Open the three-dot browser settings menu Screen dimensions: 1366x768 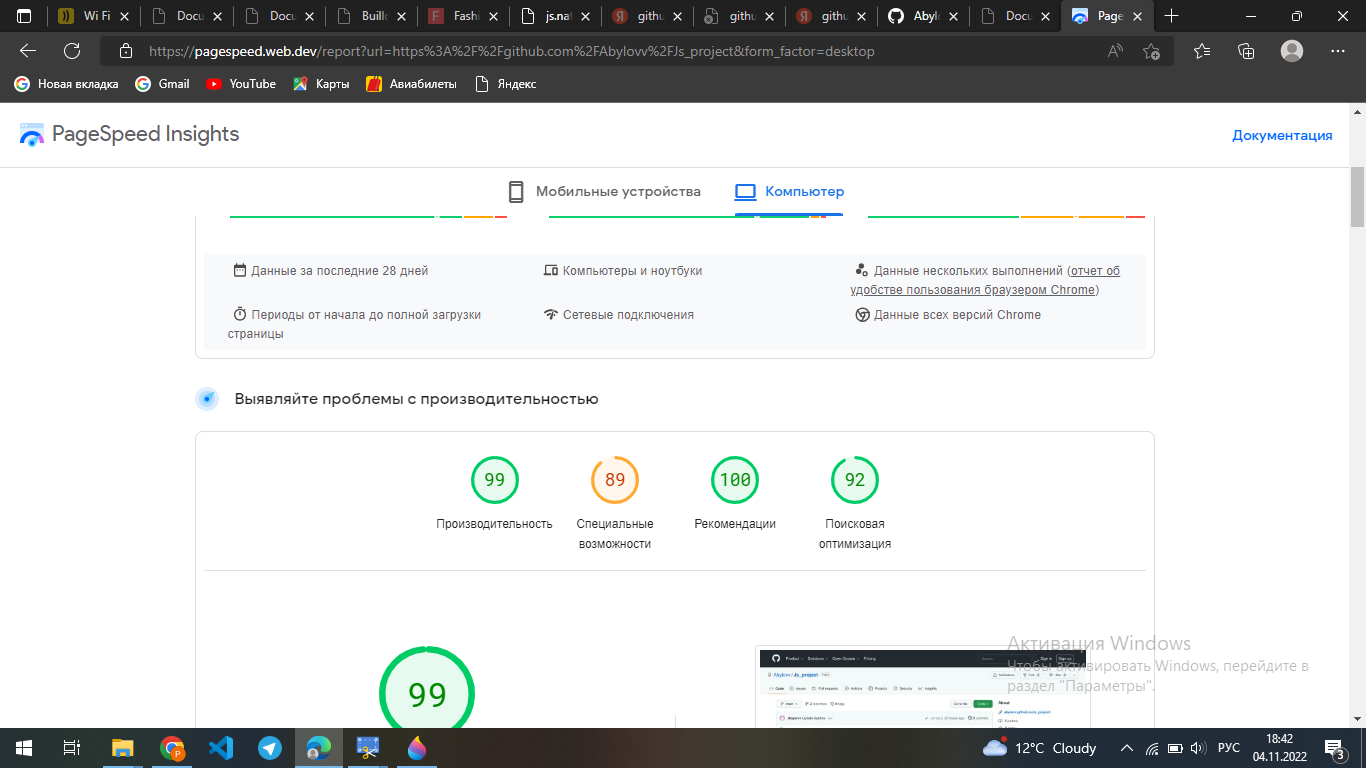1337,51
